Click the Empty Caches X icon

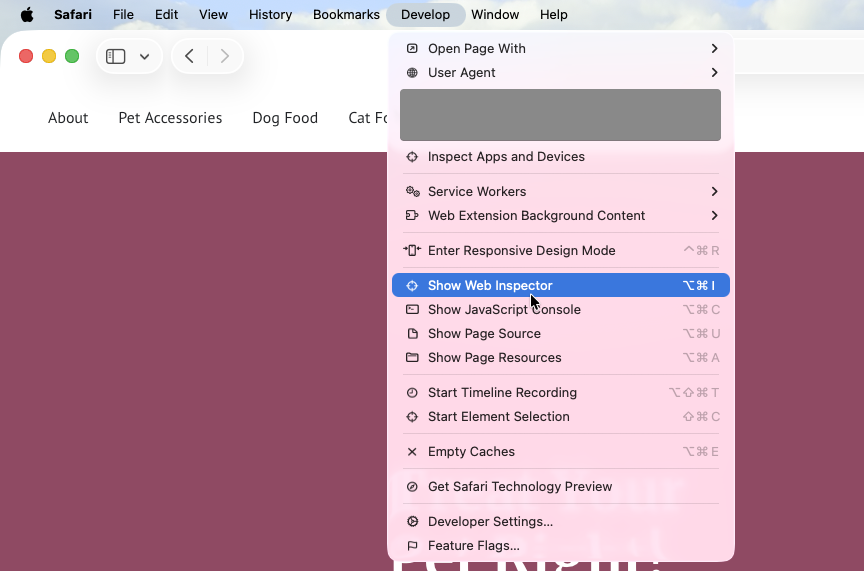click(412, 451)
